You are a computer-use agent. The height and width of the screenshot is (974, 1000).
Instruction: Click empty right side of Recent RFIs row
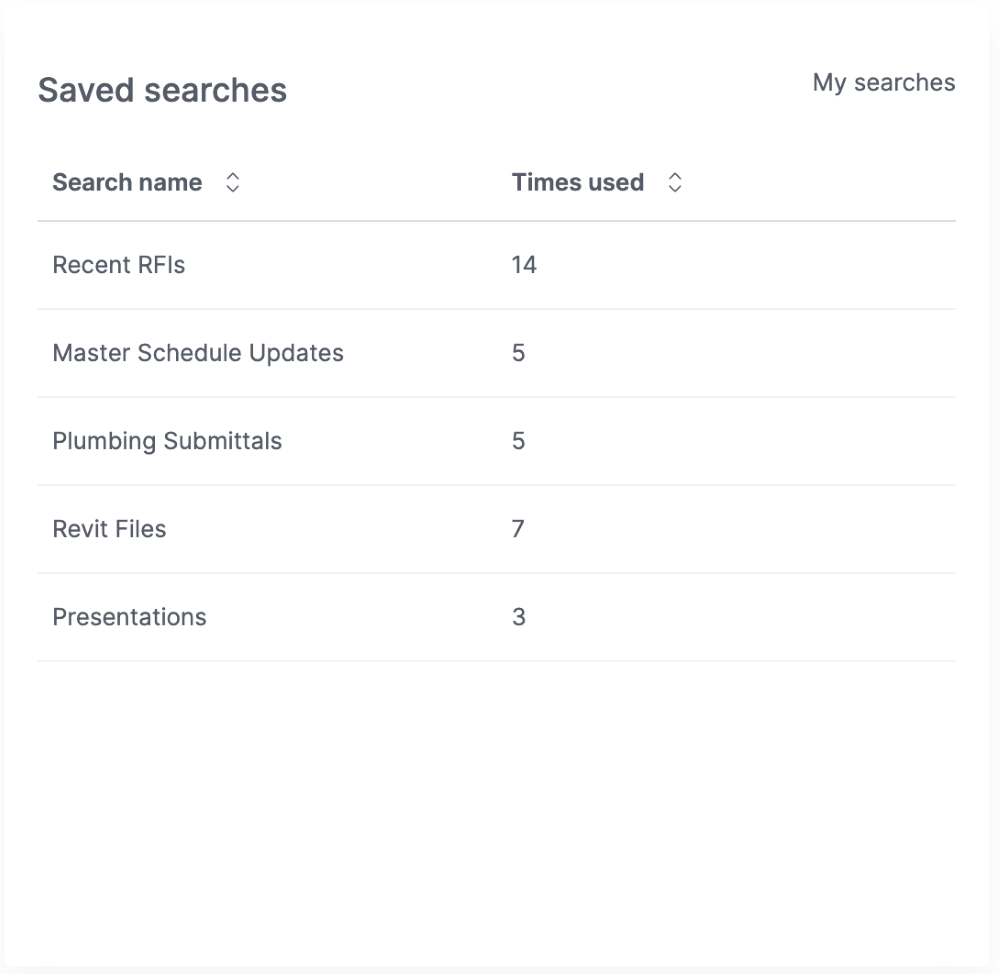(x=765, y=265)
